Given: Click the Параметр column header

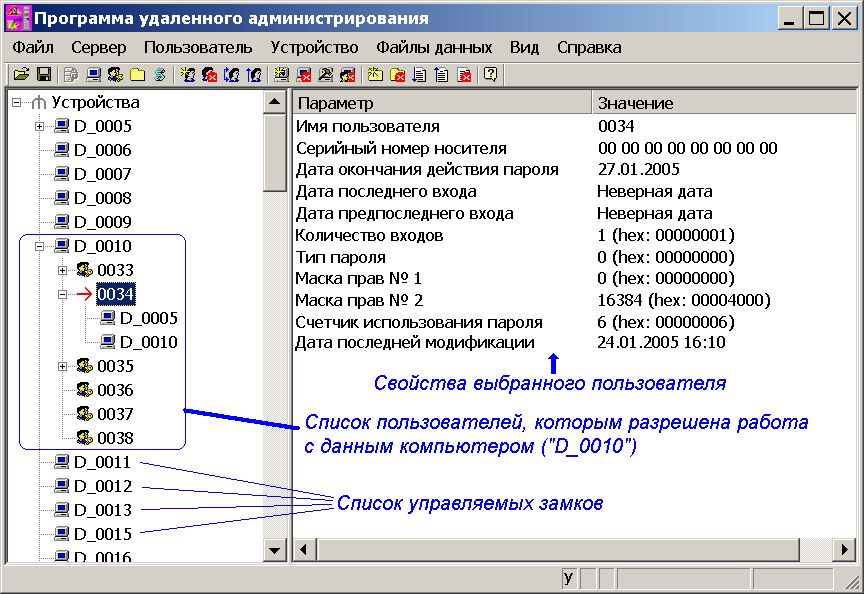Looking at the screenshot, I should [x=442, y=102].
